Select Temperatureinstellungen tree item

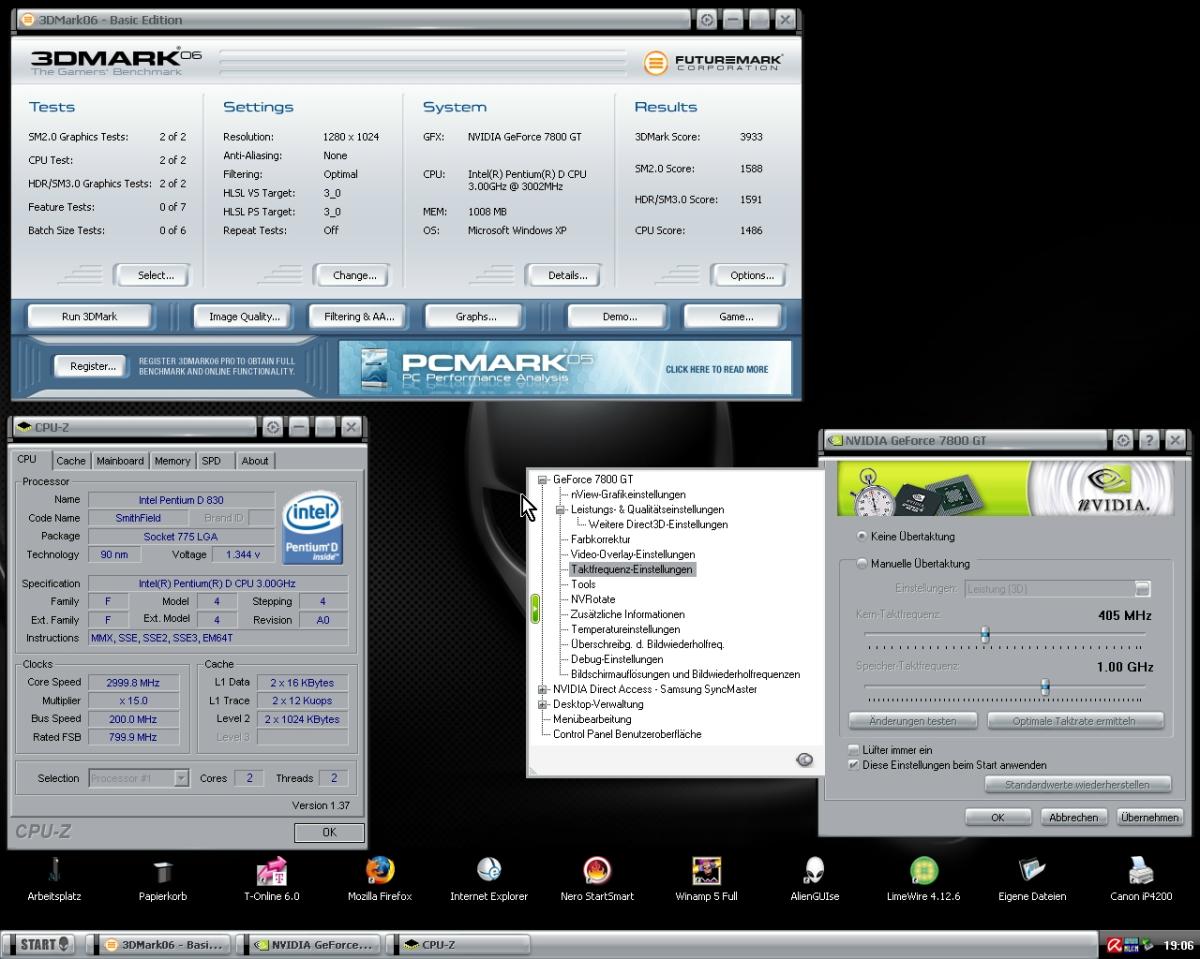tap(625, 629)
